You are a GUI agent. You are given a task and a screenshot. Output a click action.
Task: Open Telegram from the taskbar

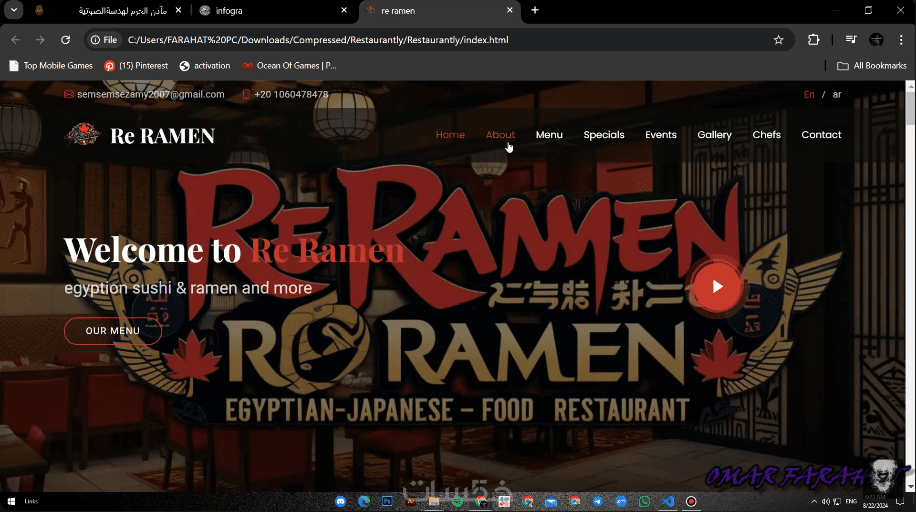[597, 501]
